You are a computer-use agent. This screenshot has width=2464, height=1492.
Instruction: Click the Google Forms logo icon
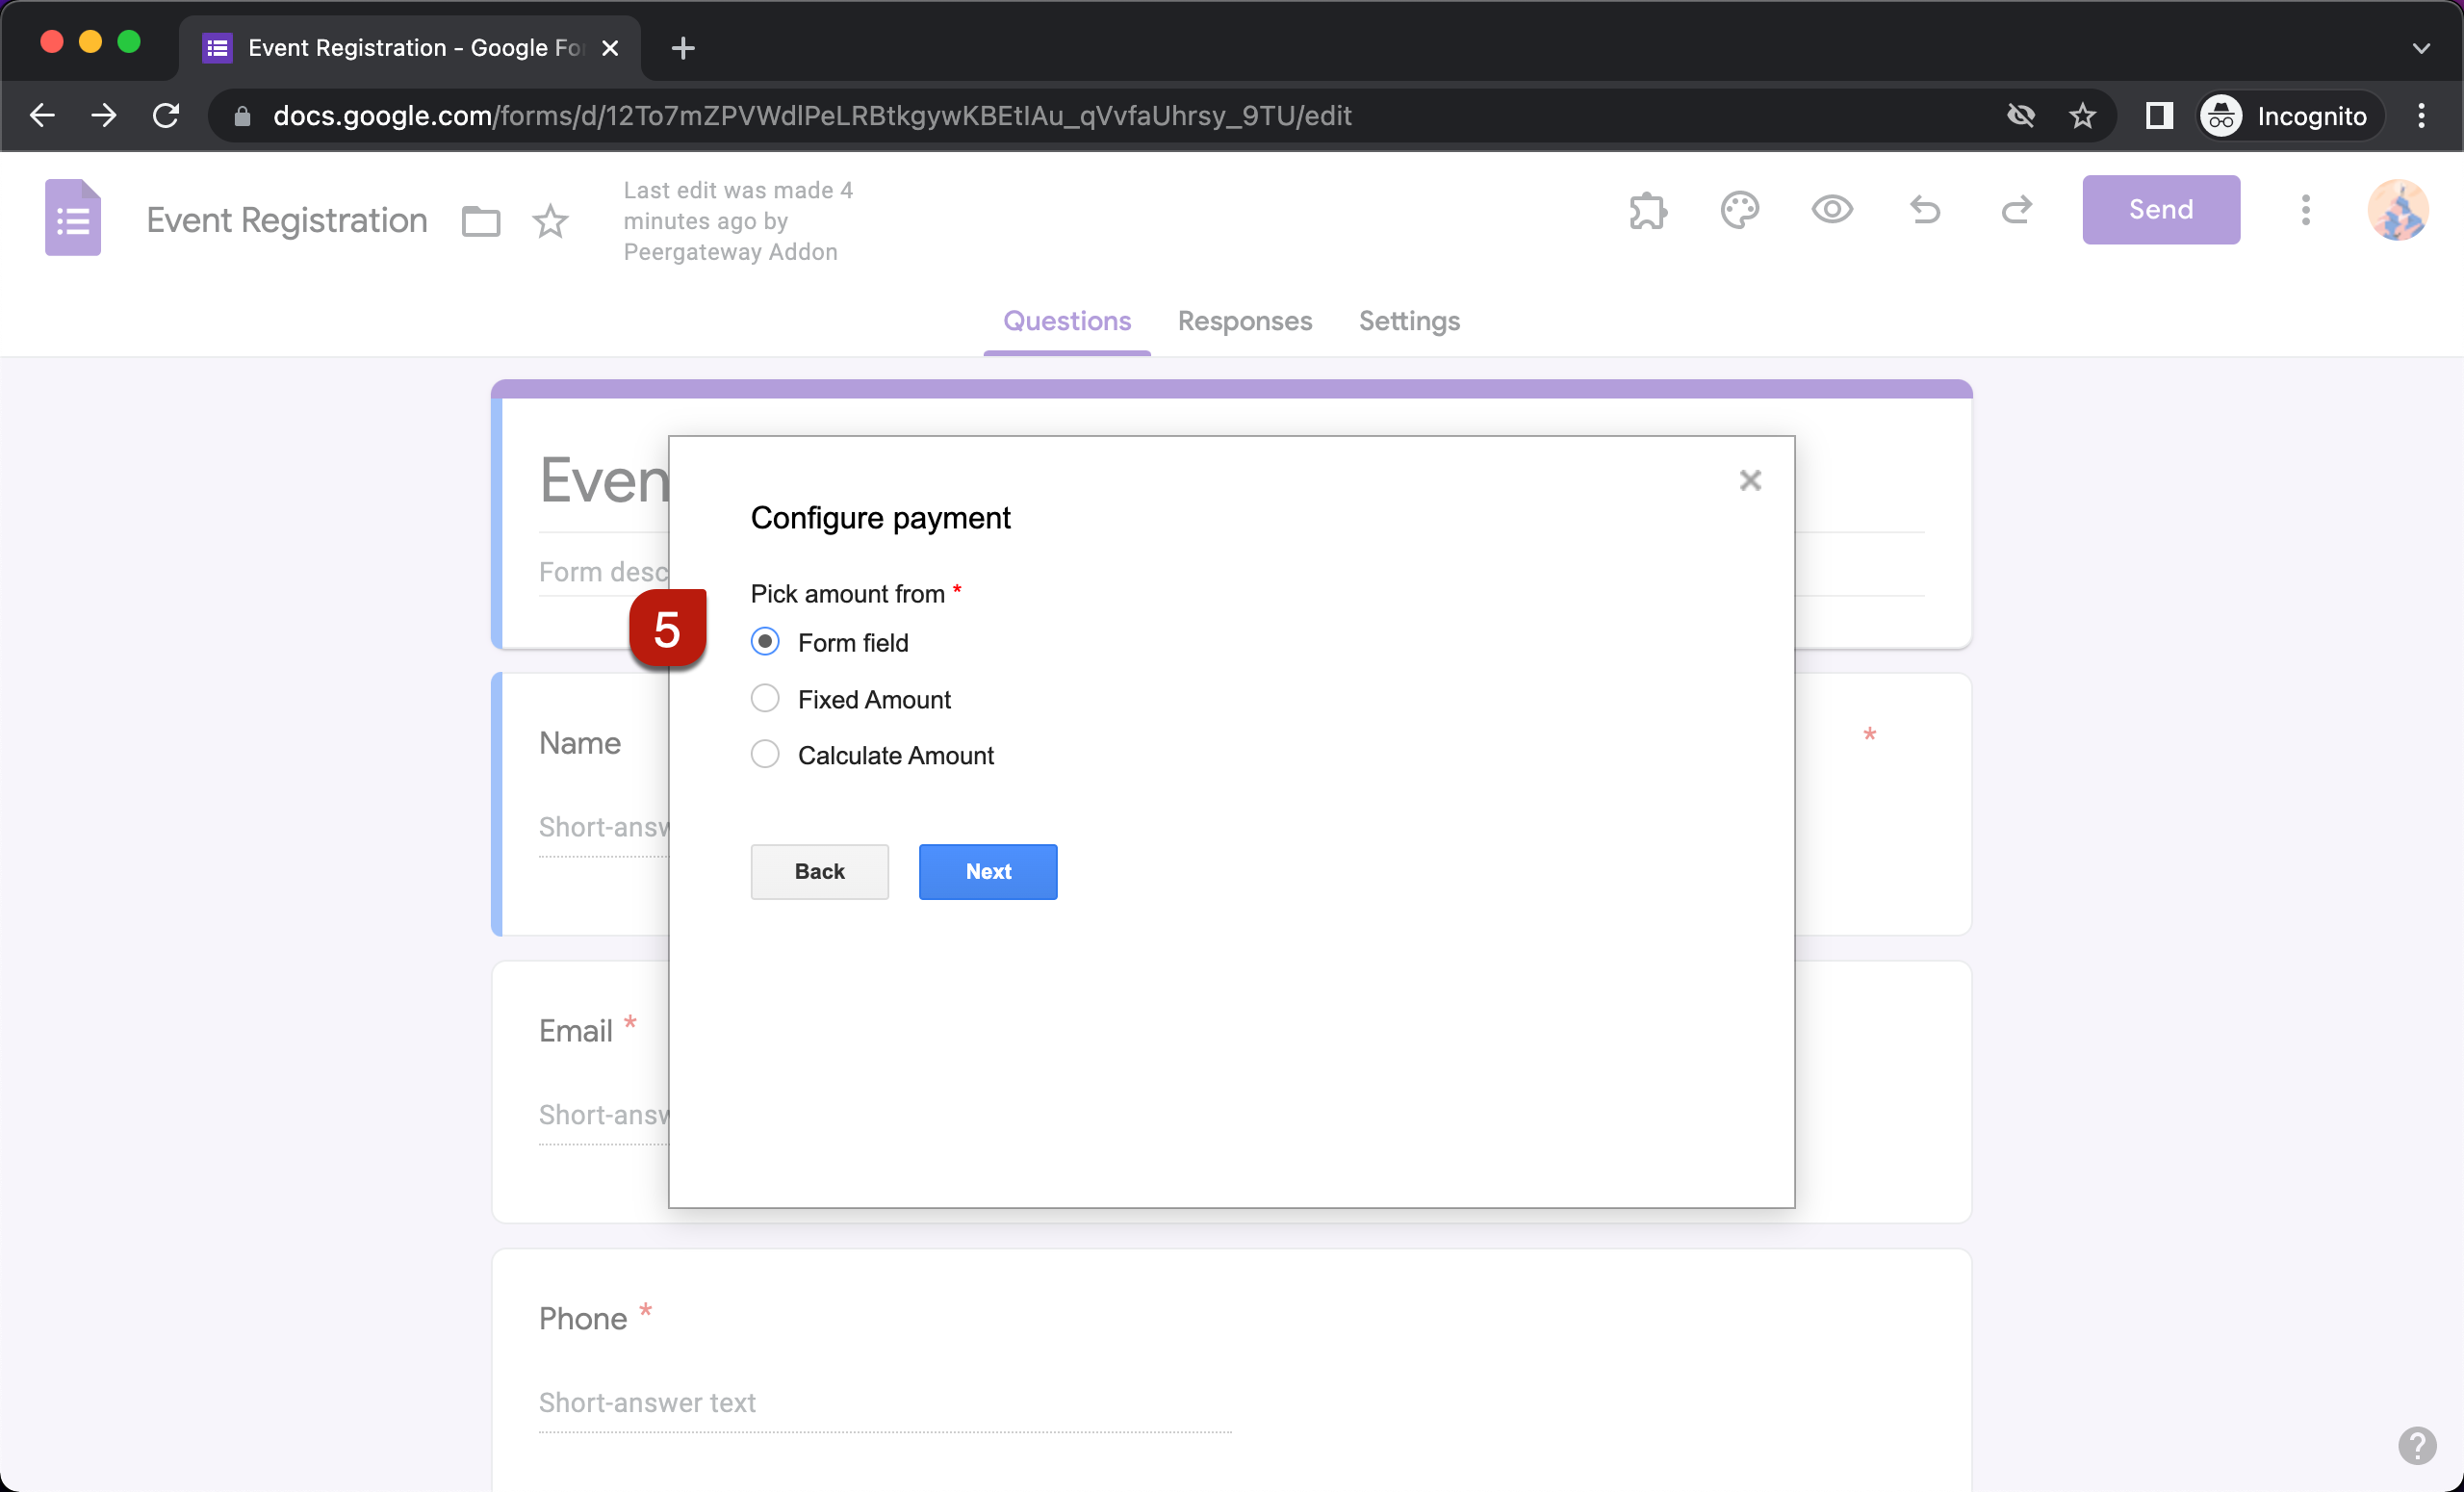click(72, 217)
